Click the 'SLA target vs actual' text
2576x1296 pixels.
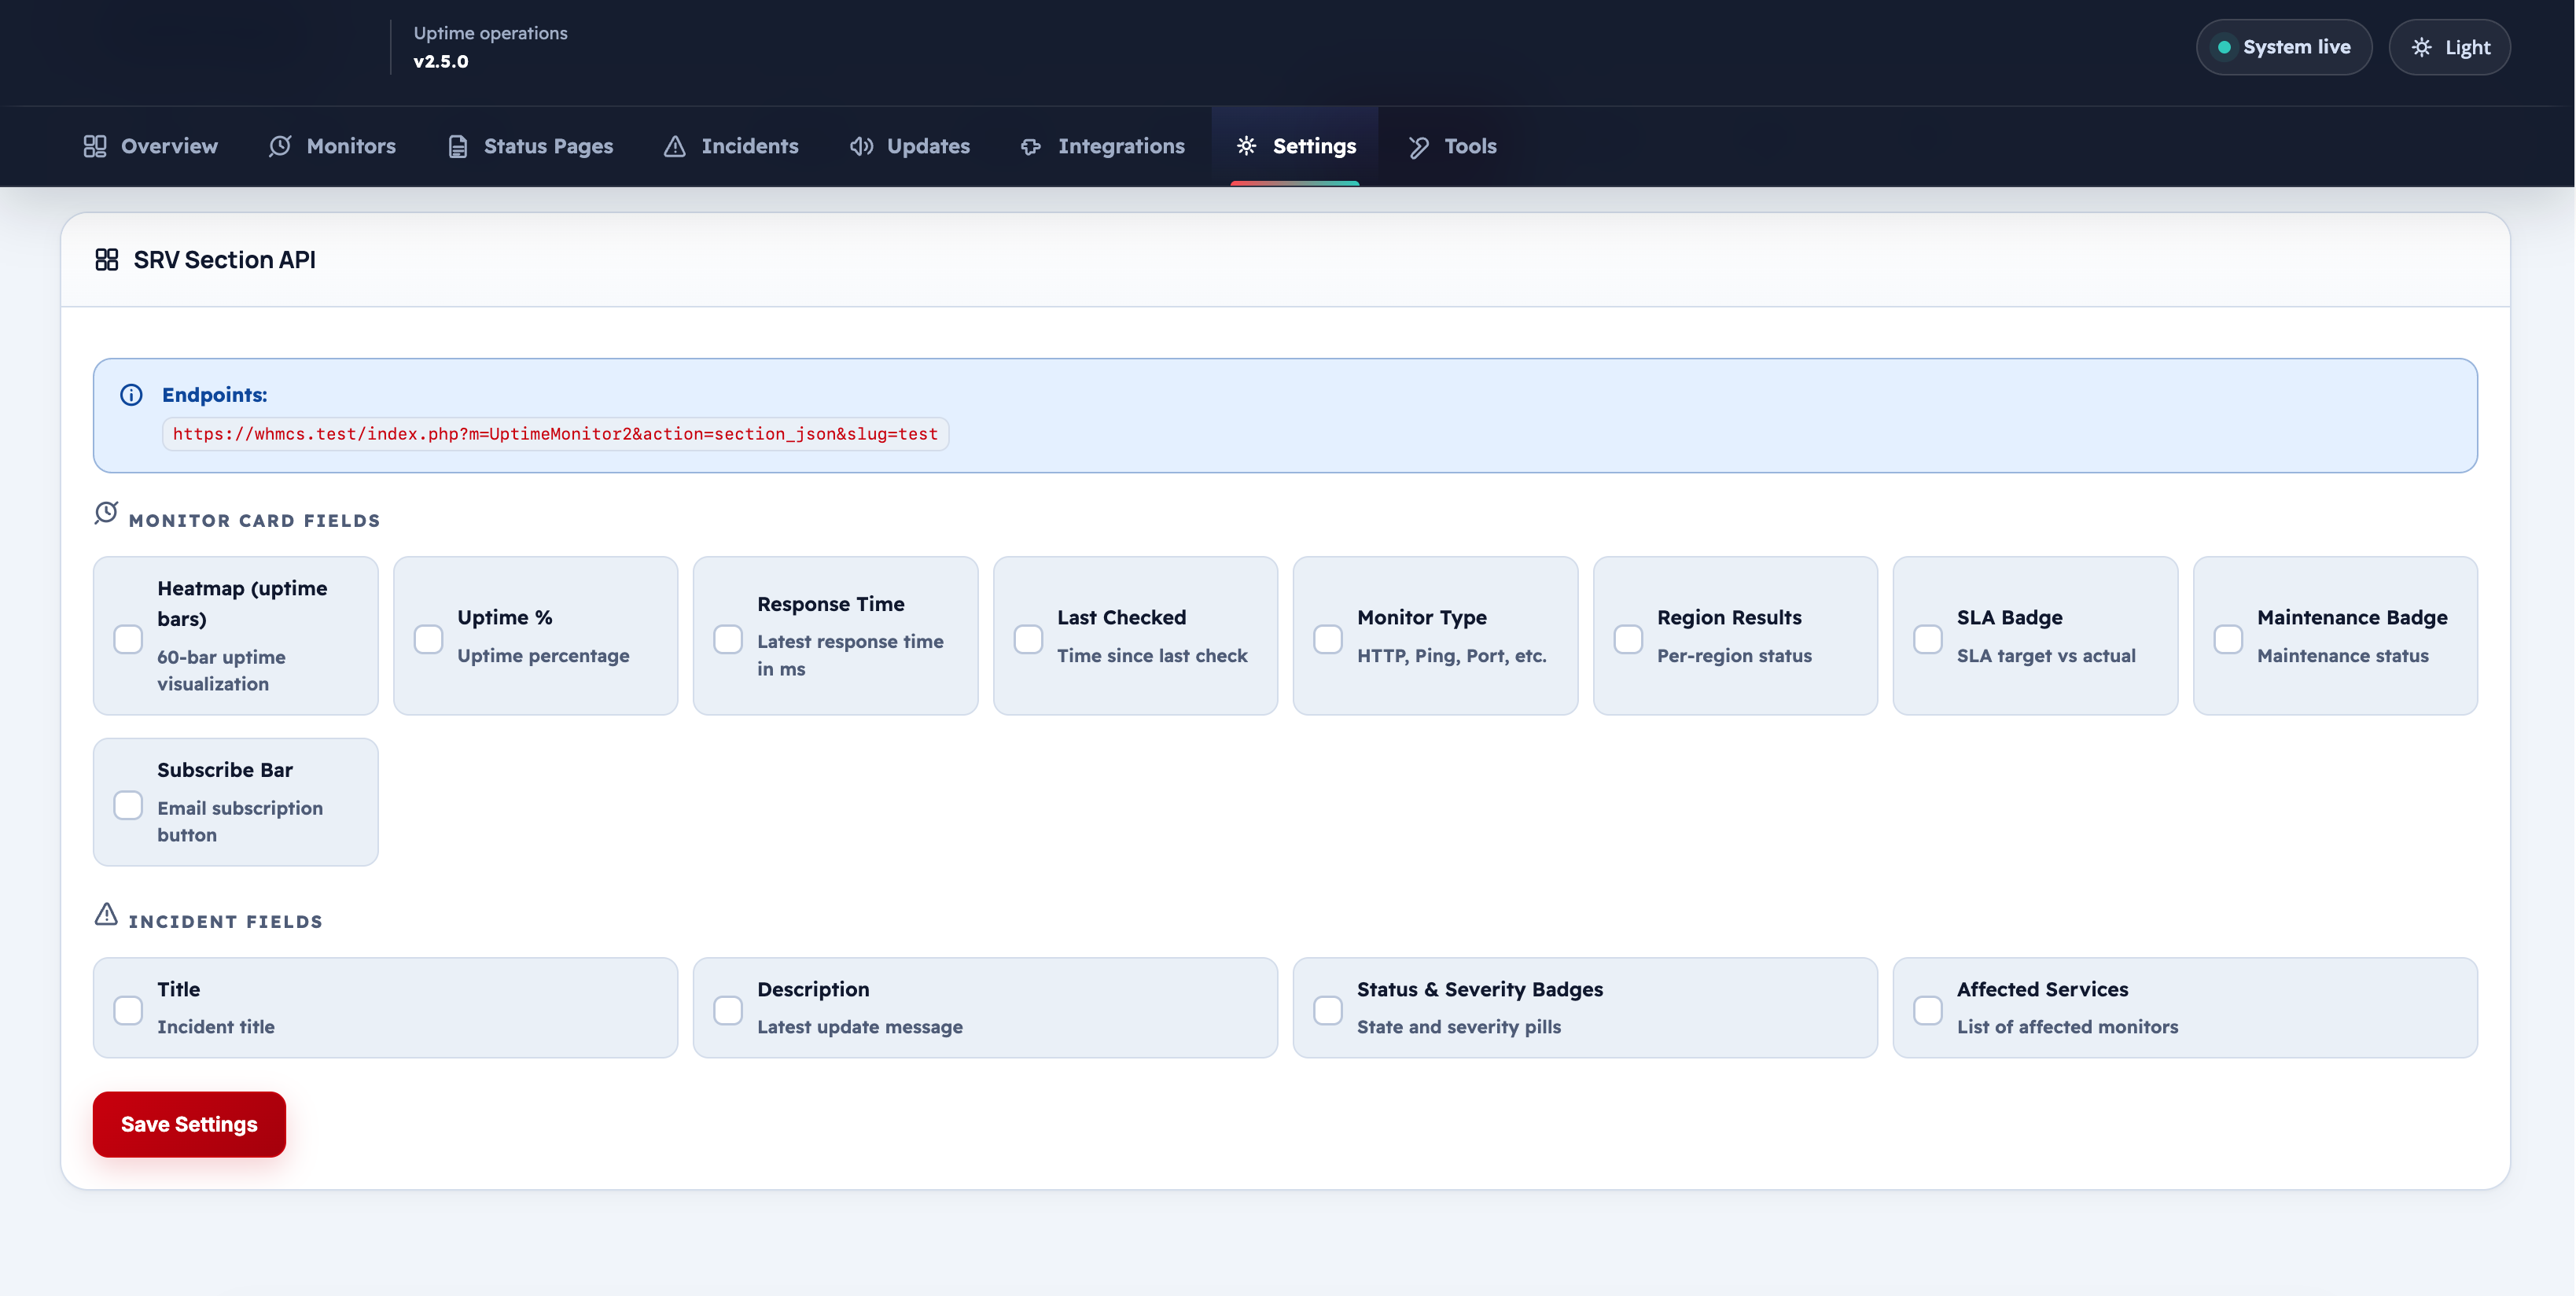[x=2046, y=656]
